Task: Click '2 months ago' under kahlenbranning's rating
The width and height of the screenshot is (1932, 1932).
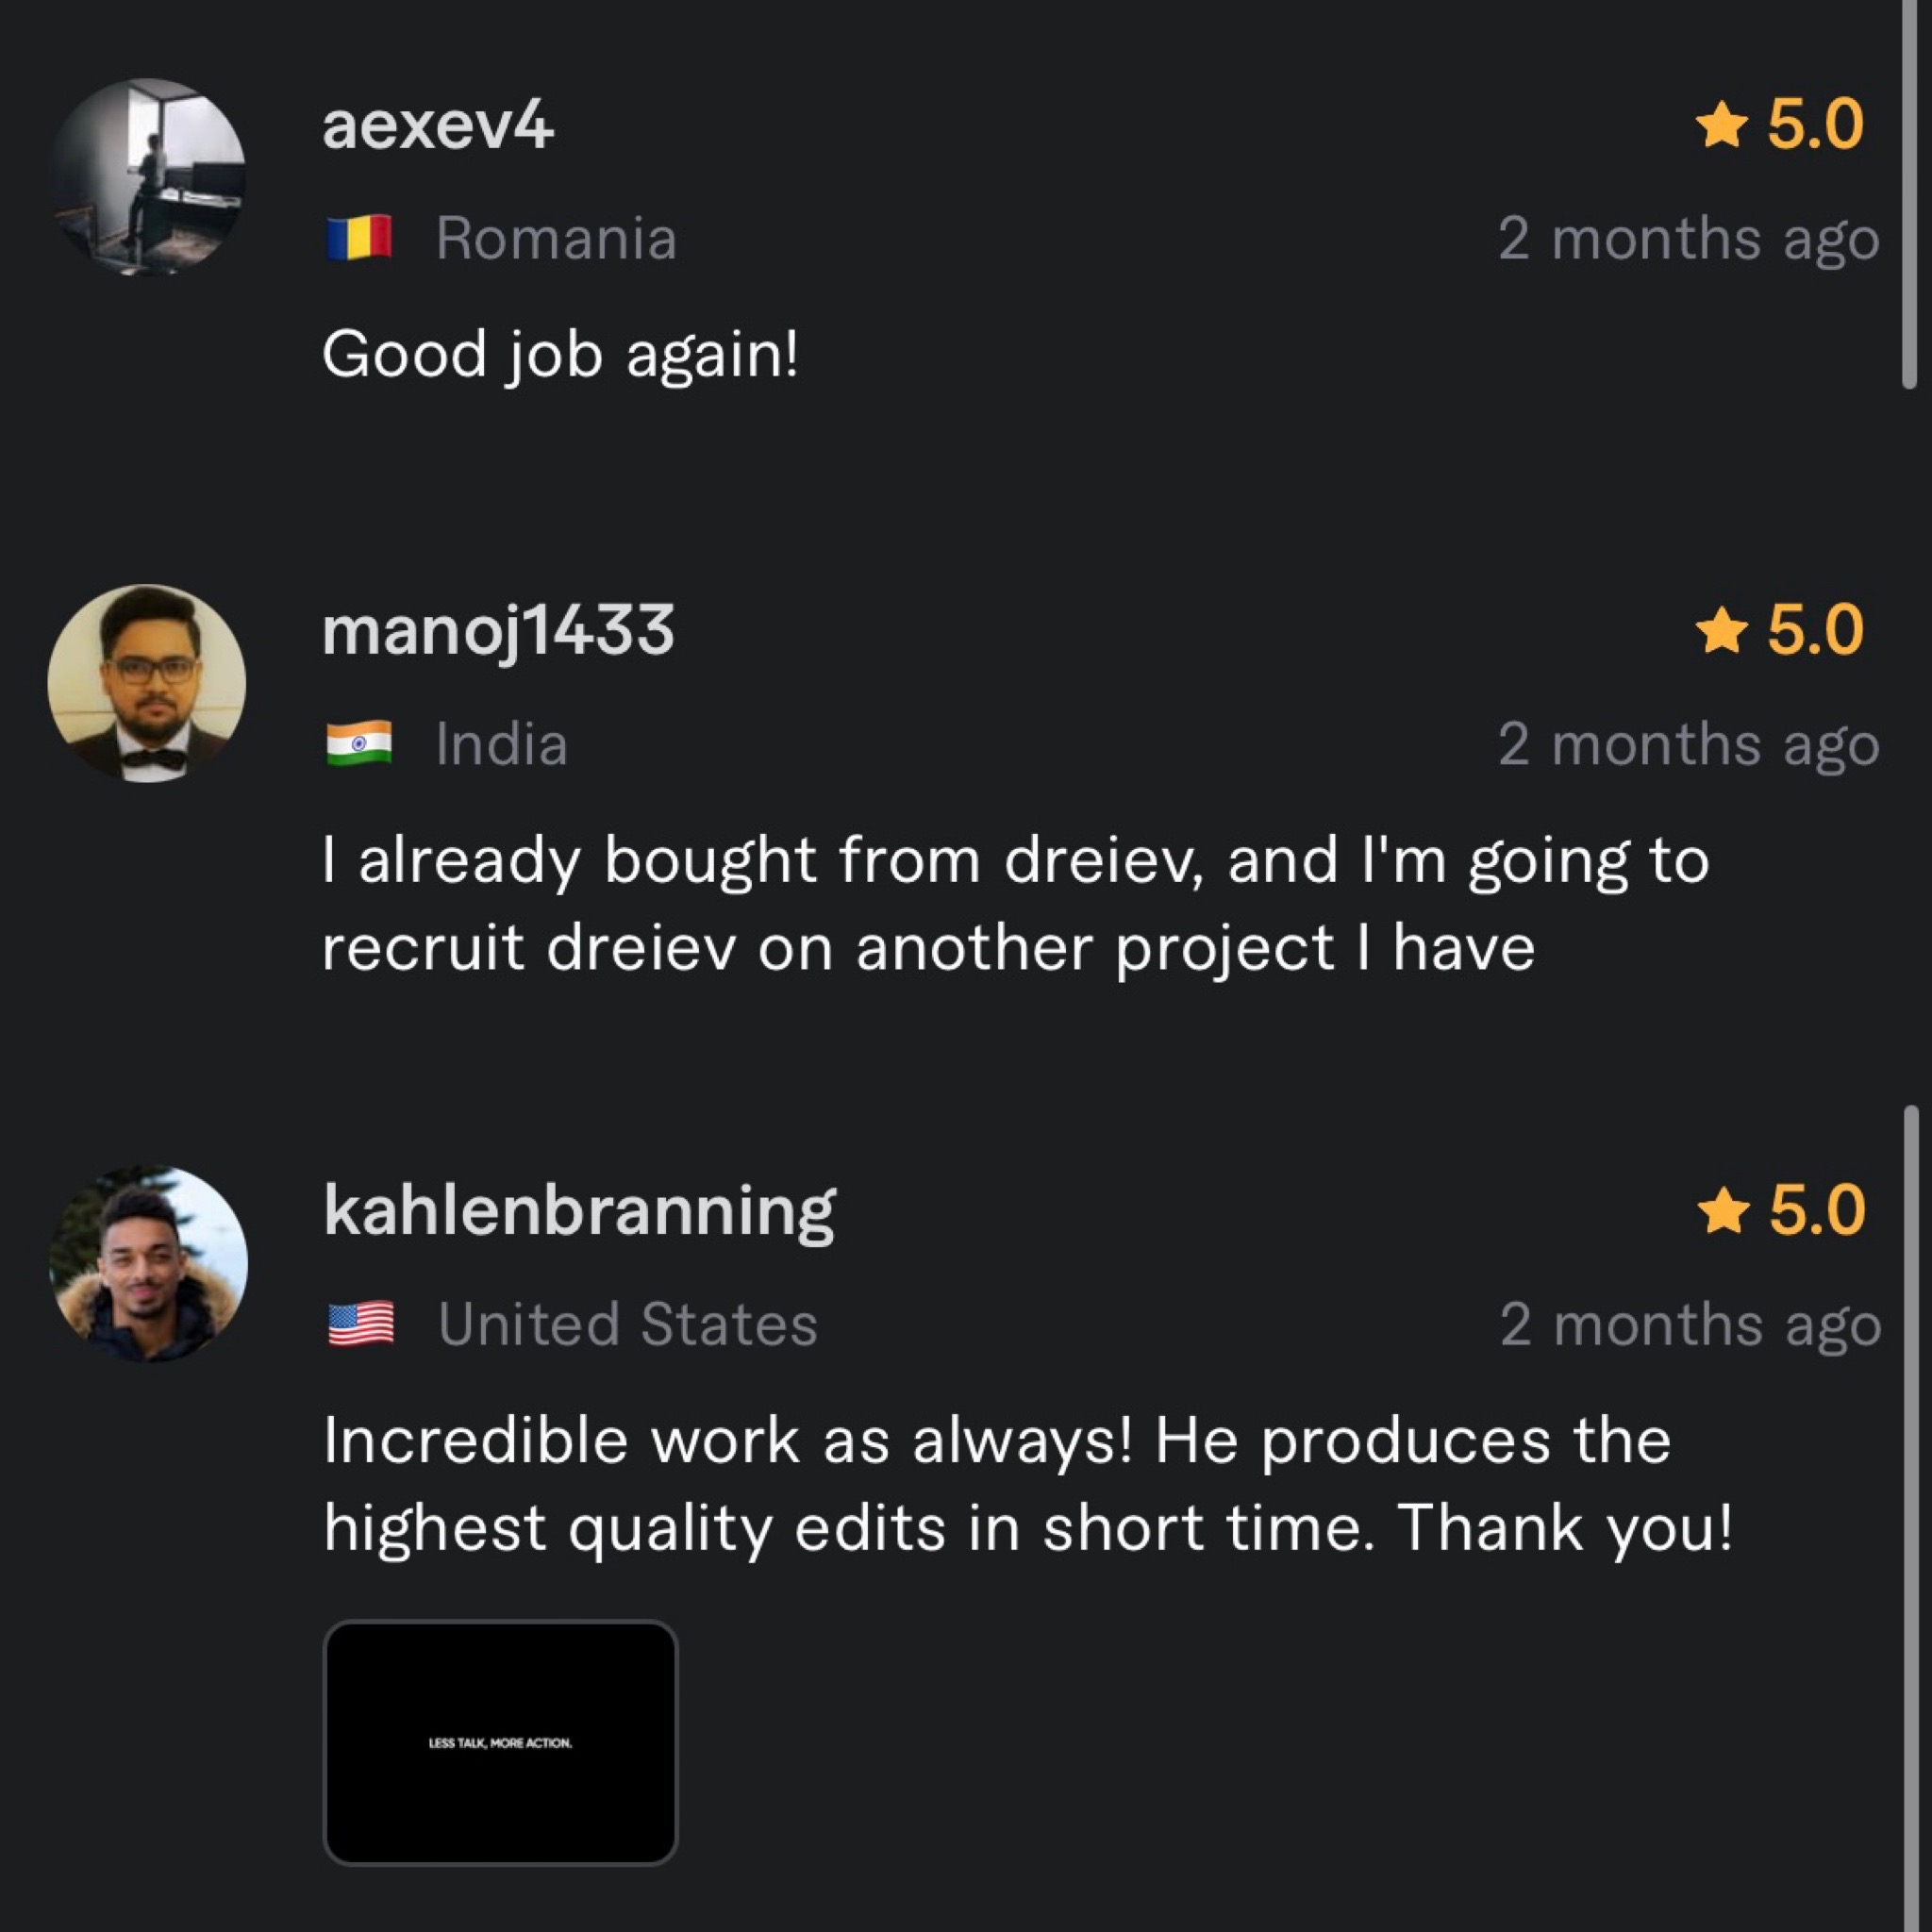Action: pos(1690,1324)
